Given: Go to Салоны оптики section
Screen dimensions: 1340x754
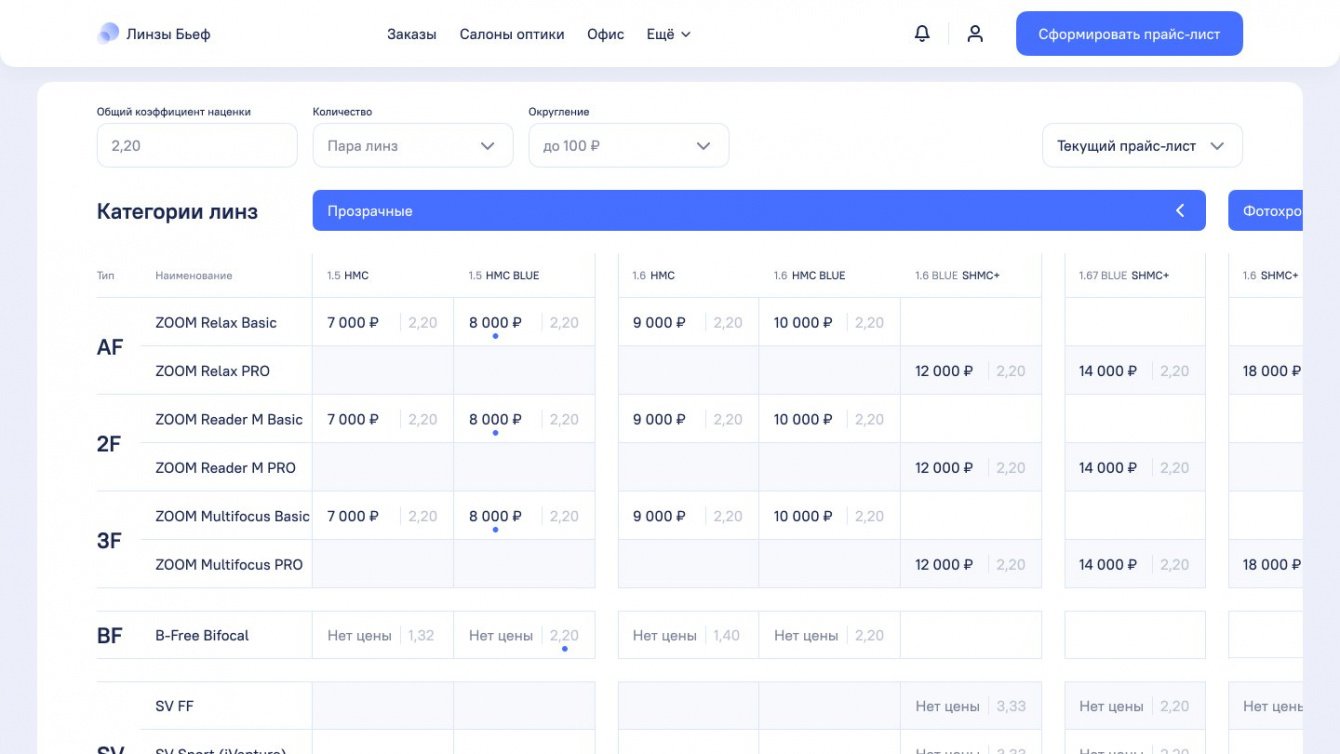Looking at the screenshot, I should point(512,34).
